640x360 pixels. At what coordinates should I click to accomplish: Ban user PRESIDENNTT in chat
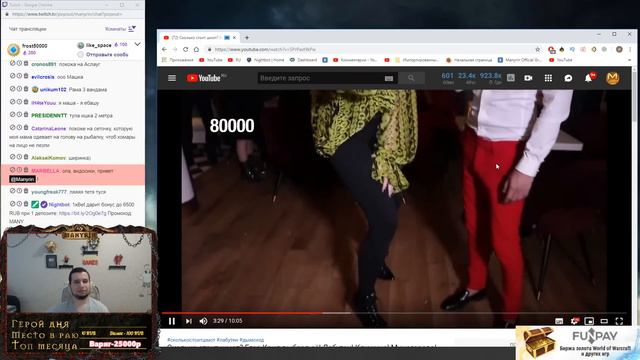tap(12, 115)
